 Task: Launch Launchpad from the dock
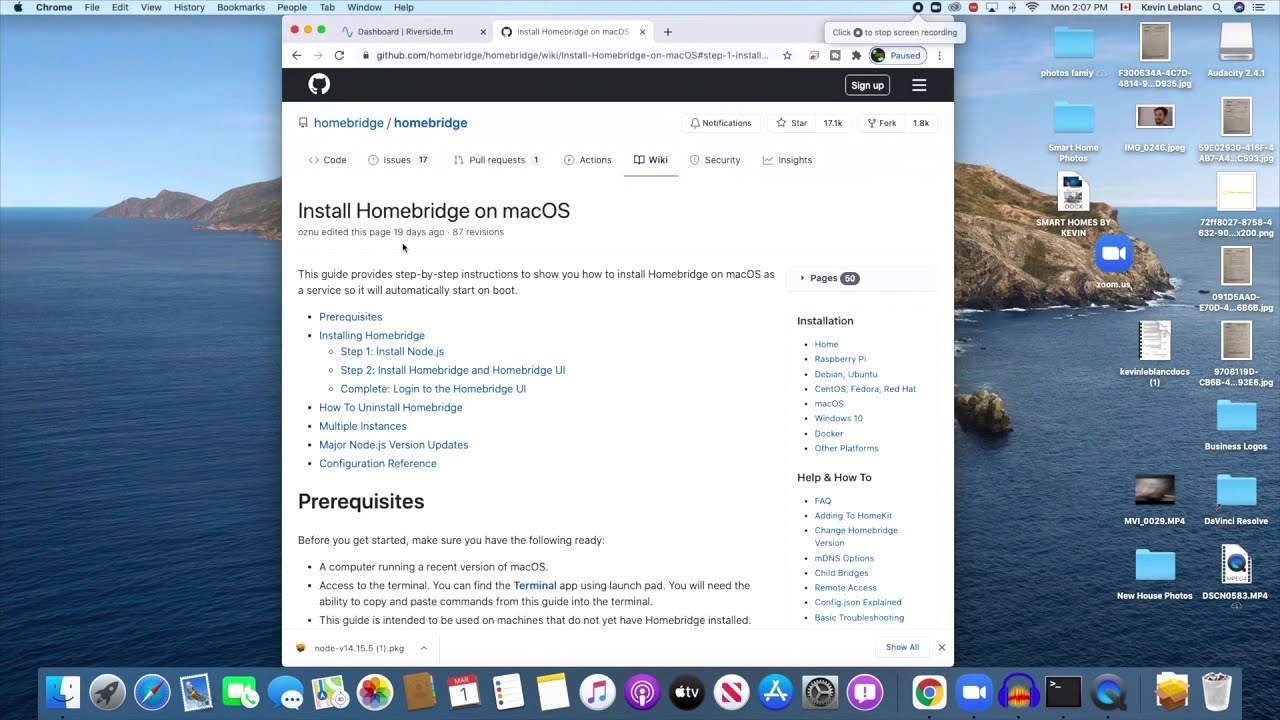pos(108,692)
